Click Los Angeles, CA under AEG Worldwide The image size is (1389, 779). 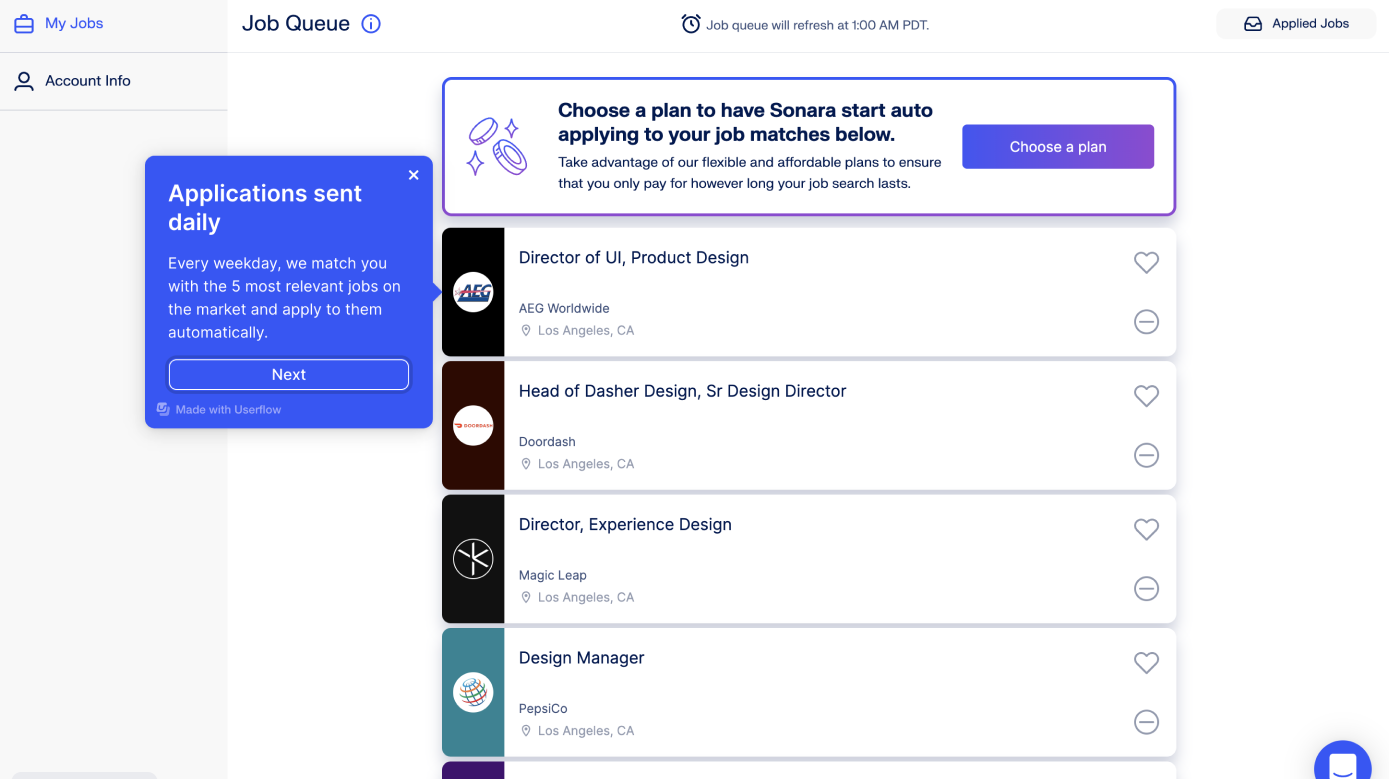[586, 331]
